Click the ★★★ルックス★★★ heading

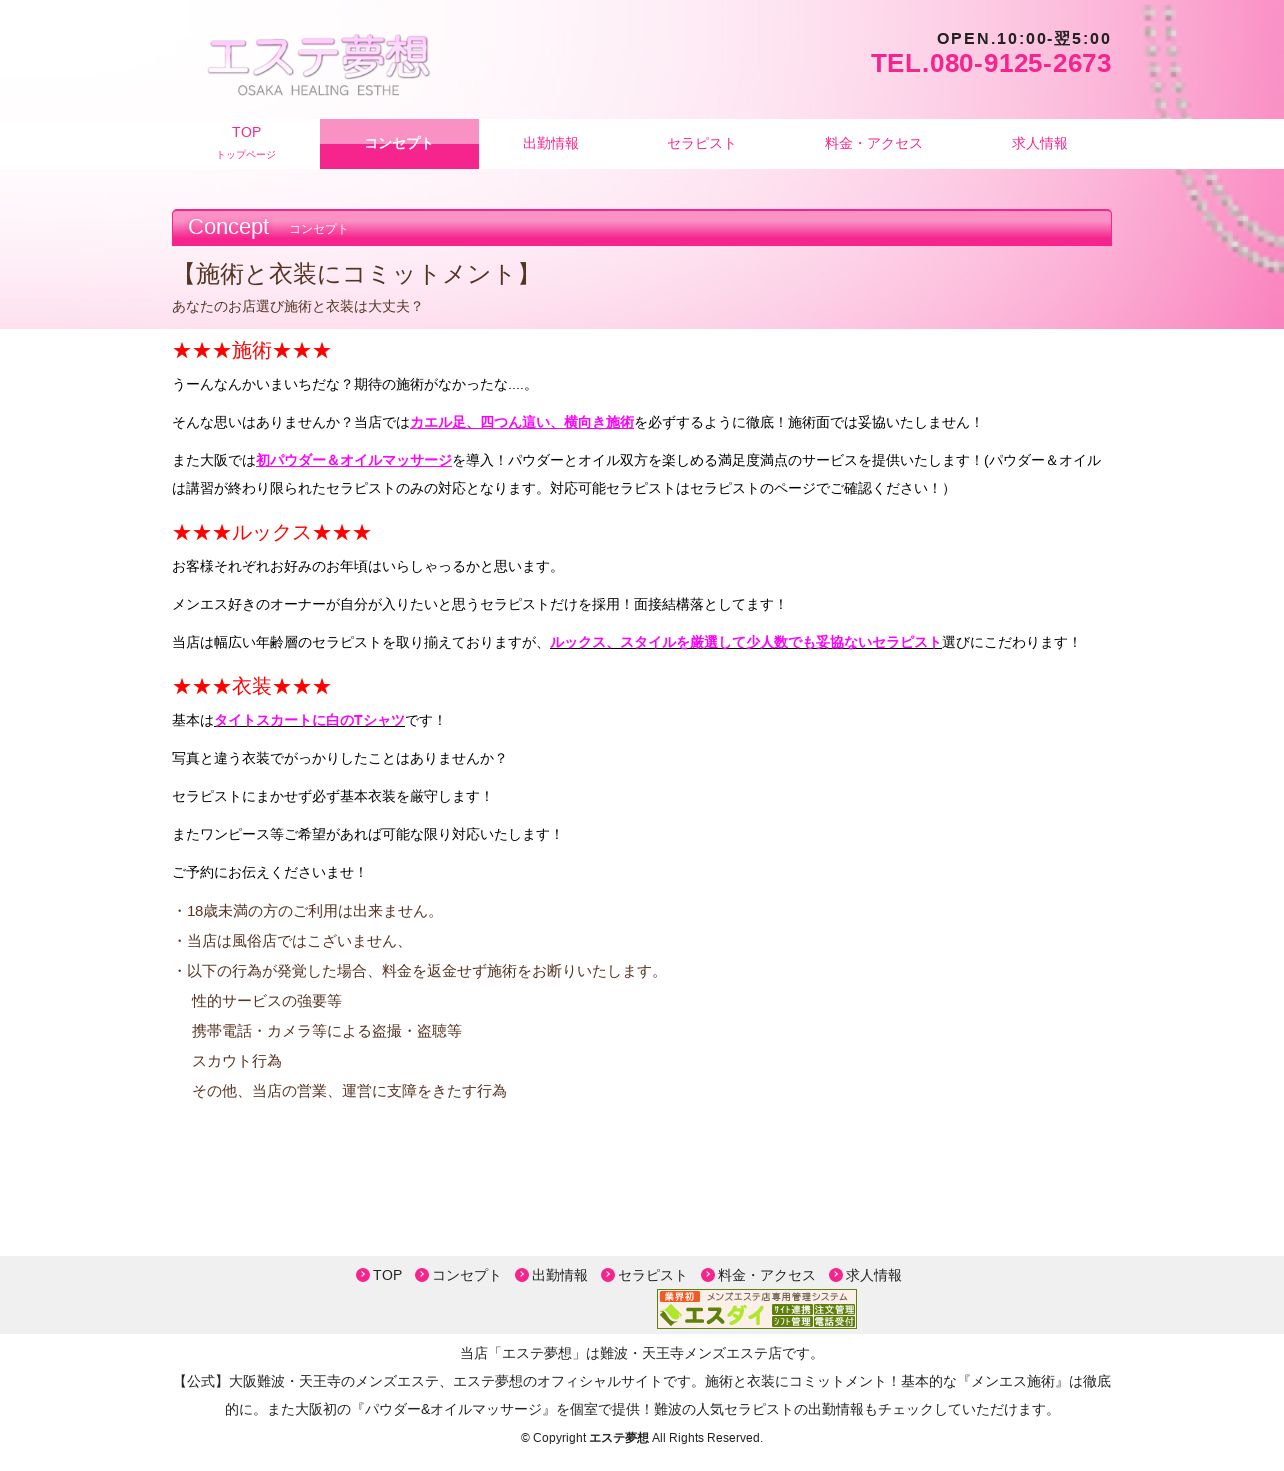click(x=272, y=533)
